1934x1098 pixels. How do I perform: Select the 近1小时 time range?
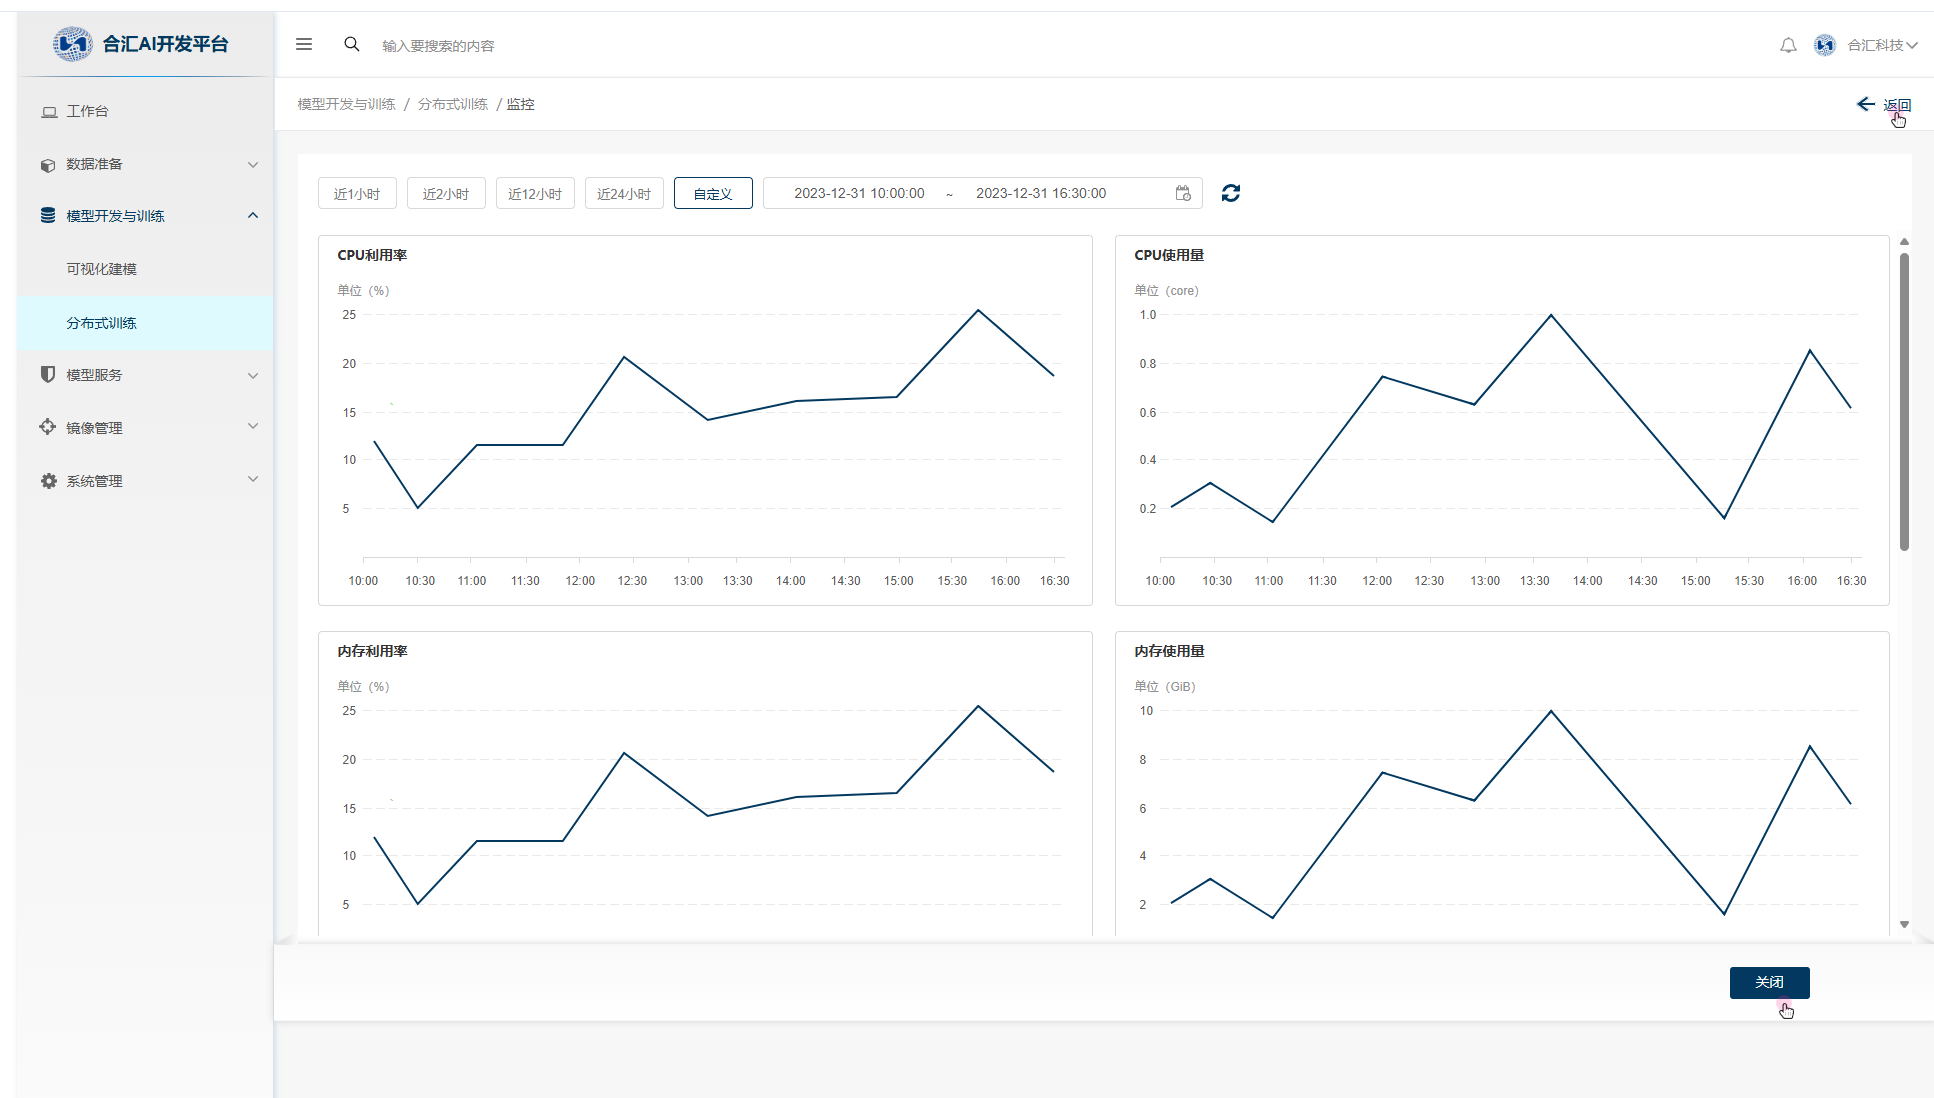tap(357, 193)
